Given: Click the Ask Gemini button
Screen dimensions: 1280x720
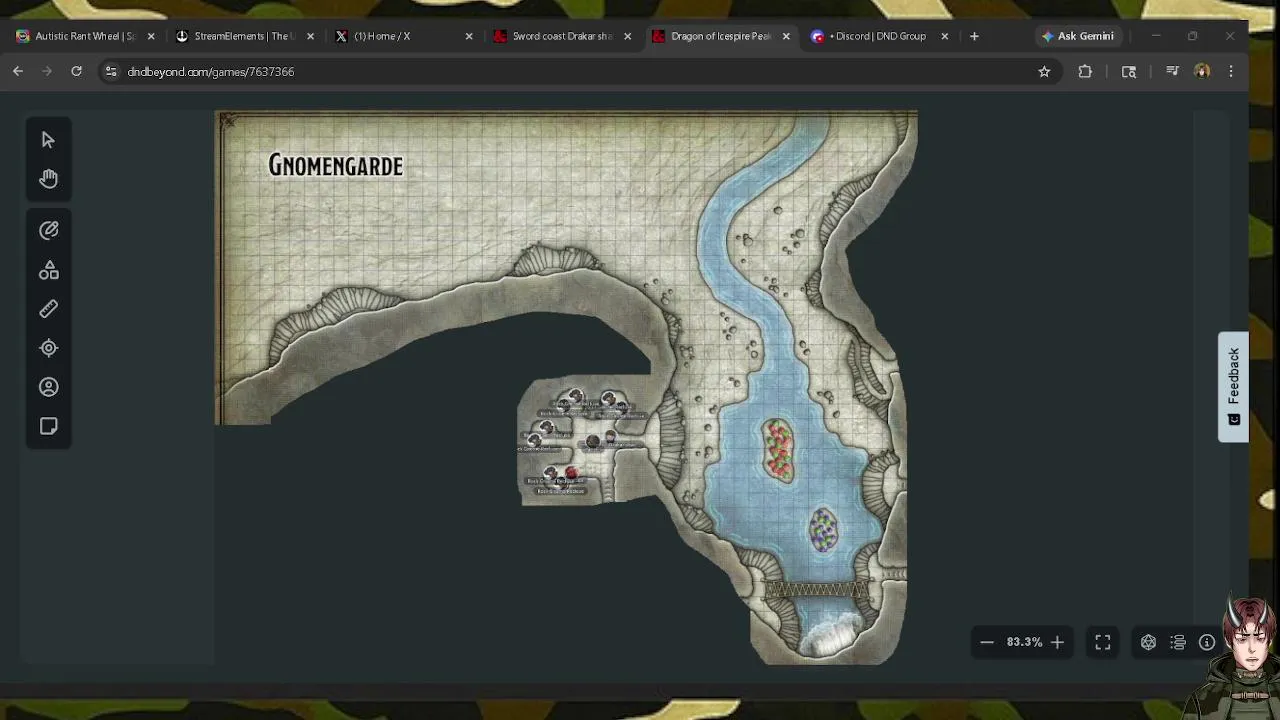Looking at the screenshot, I should [x=1077, y=36].
